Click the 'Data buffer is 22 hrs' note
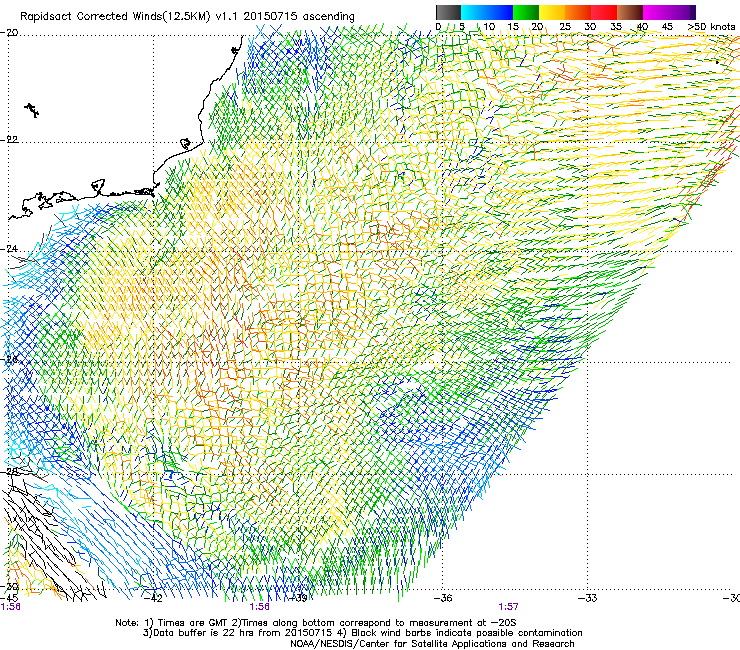 click(362, 633)
